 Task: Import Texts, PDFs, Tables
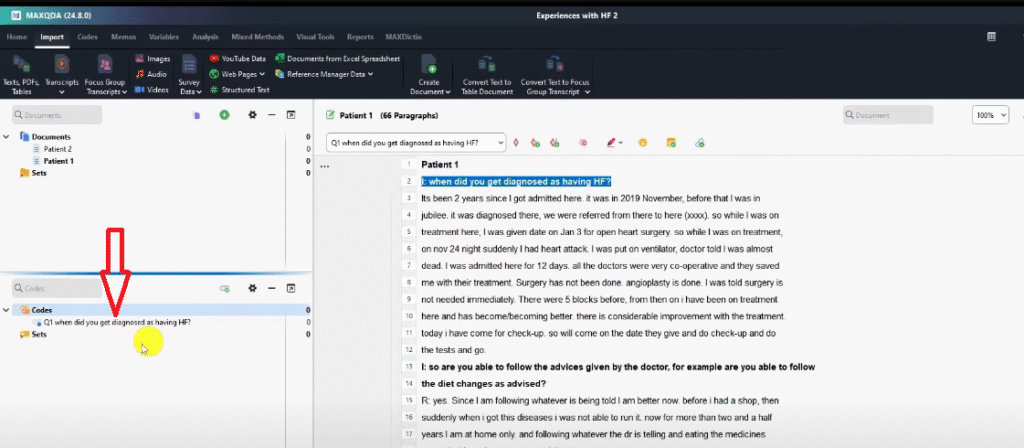[x=22, y=75]
